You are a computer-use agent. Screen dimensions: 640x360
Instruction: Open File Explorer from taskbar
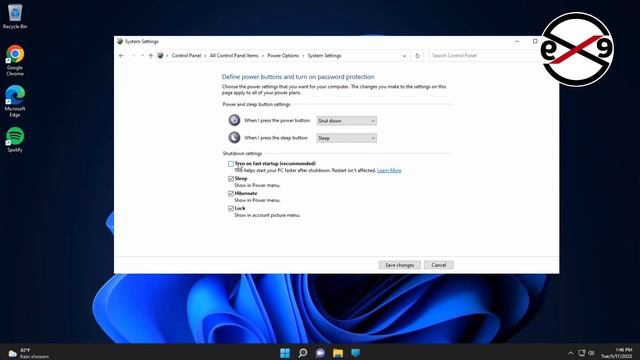coord(338,353)
